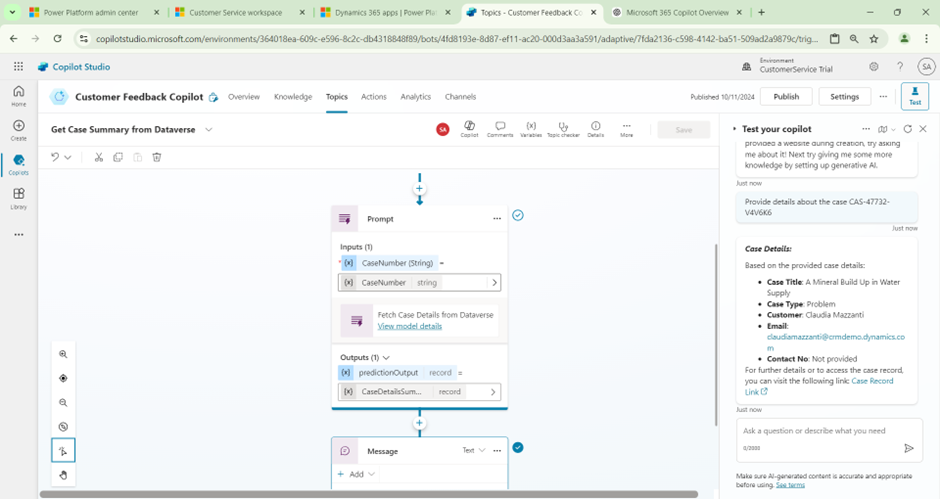
Task: Click the Publish button
Action: coord(786,97)
